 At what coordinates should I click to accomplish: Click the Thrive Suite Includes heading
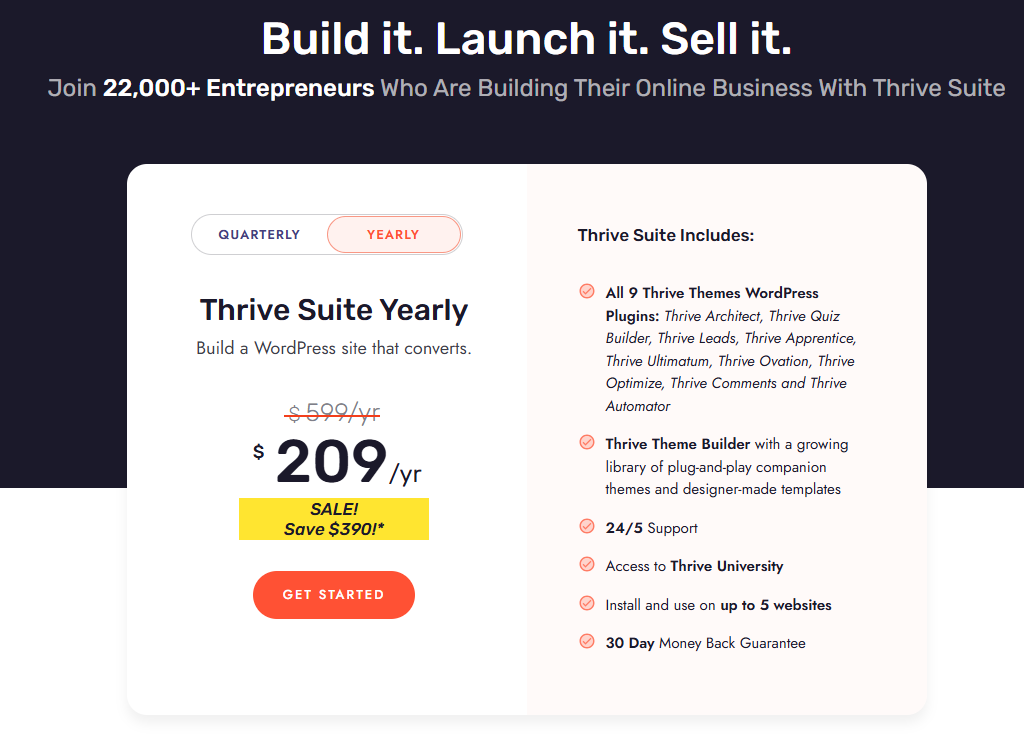pos(665,235)
